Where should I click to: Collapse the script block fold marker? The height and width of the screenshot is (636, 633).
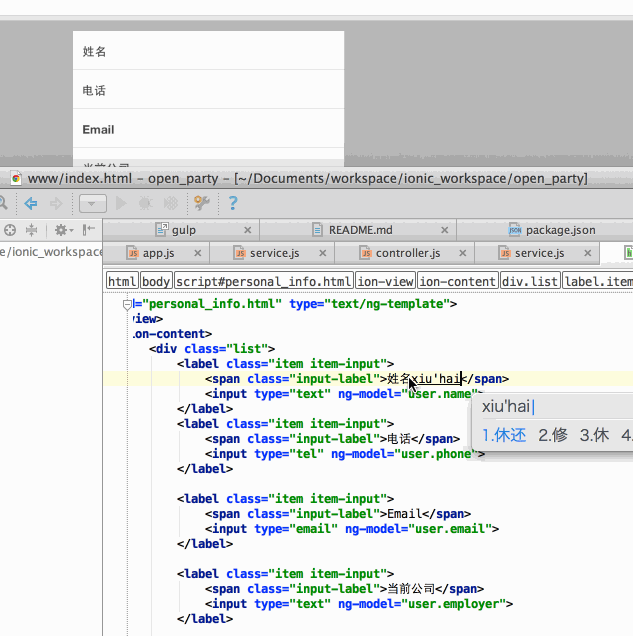coord(127,303)
